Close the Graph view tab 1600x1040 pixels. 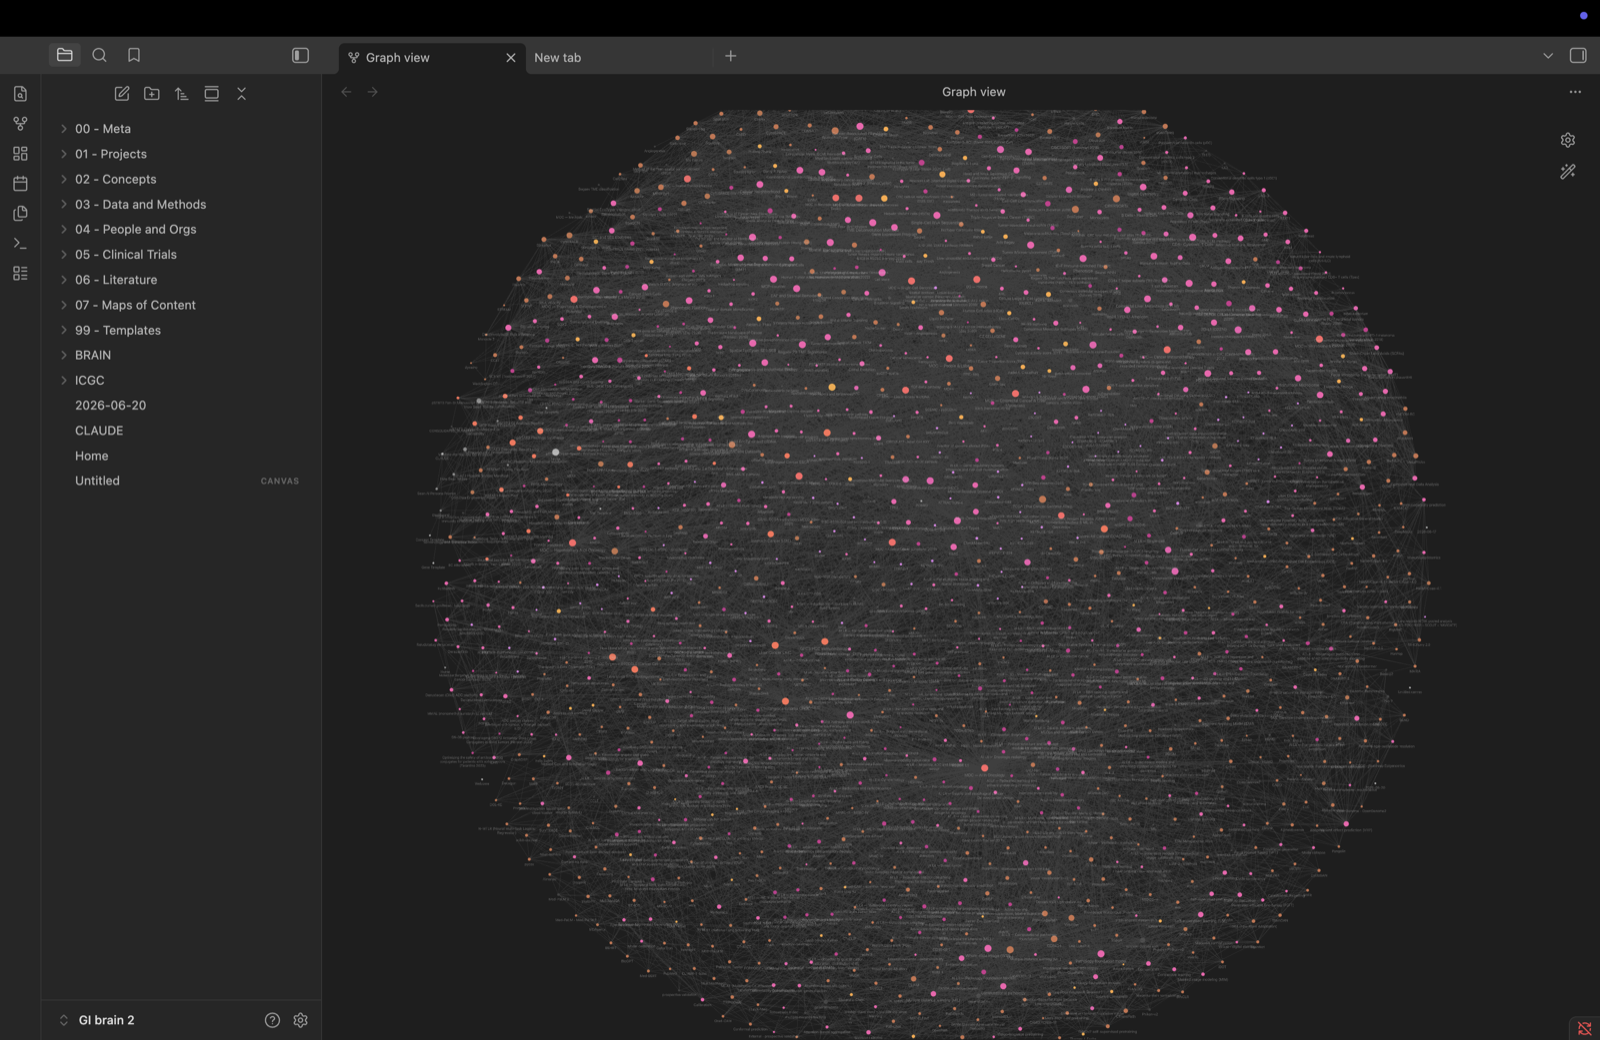tap(511, 58)
